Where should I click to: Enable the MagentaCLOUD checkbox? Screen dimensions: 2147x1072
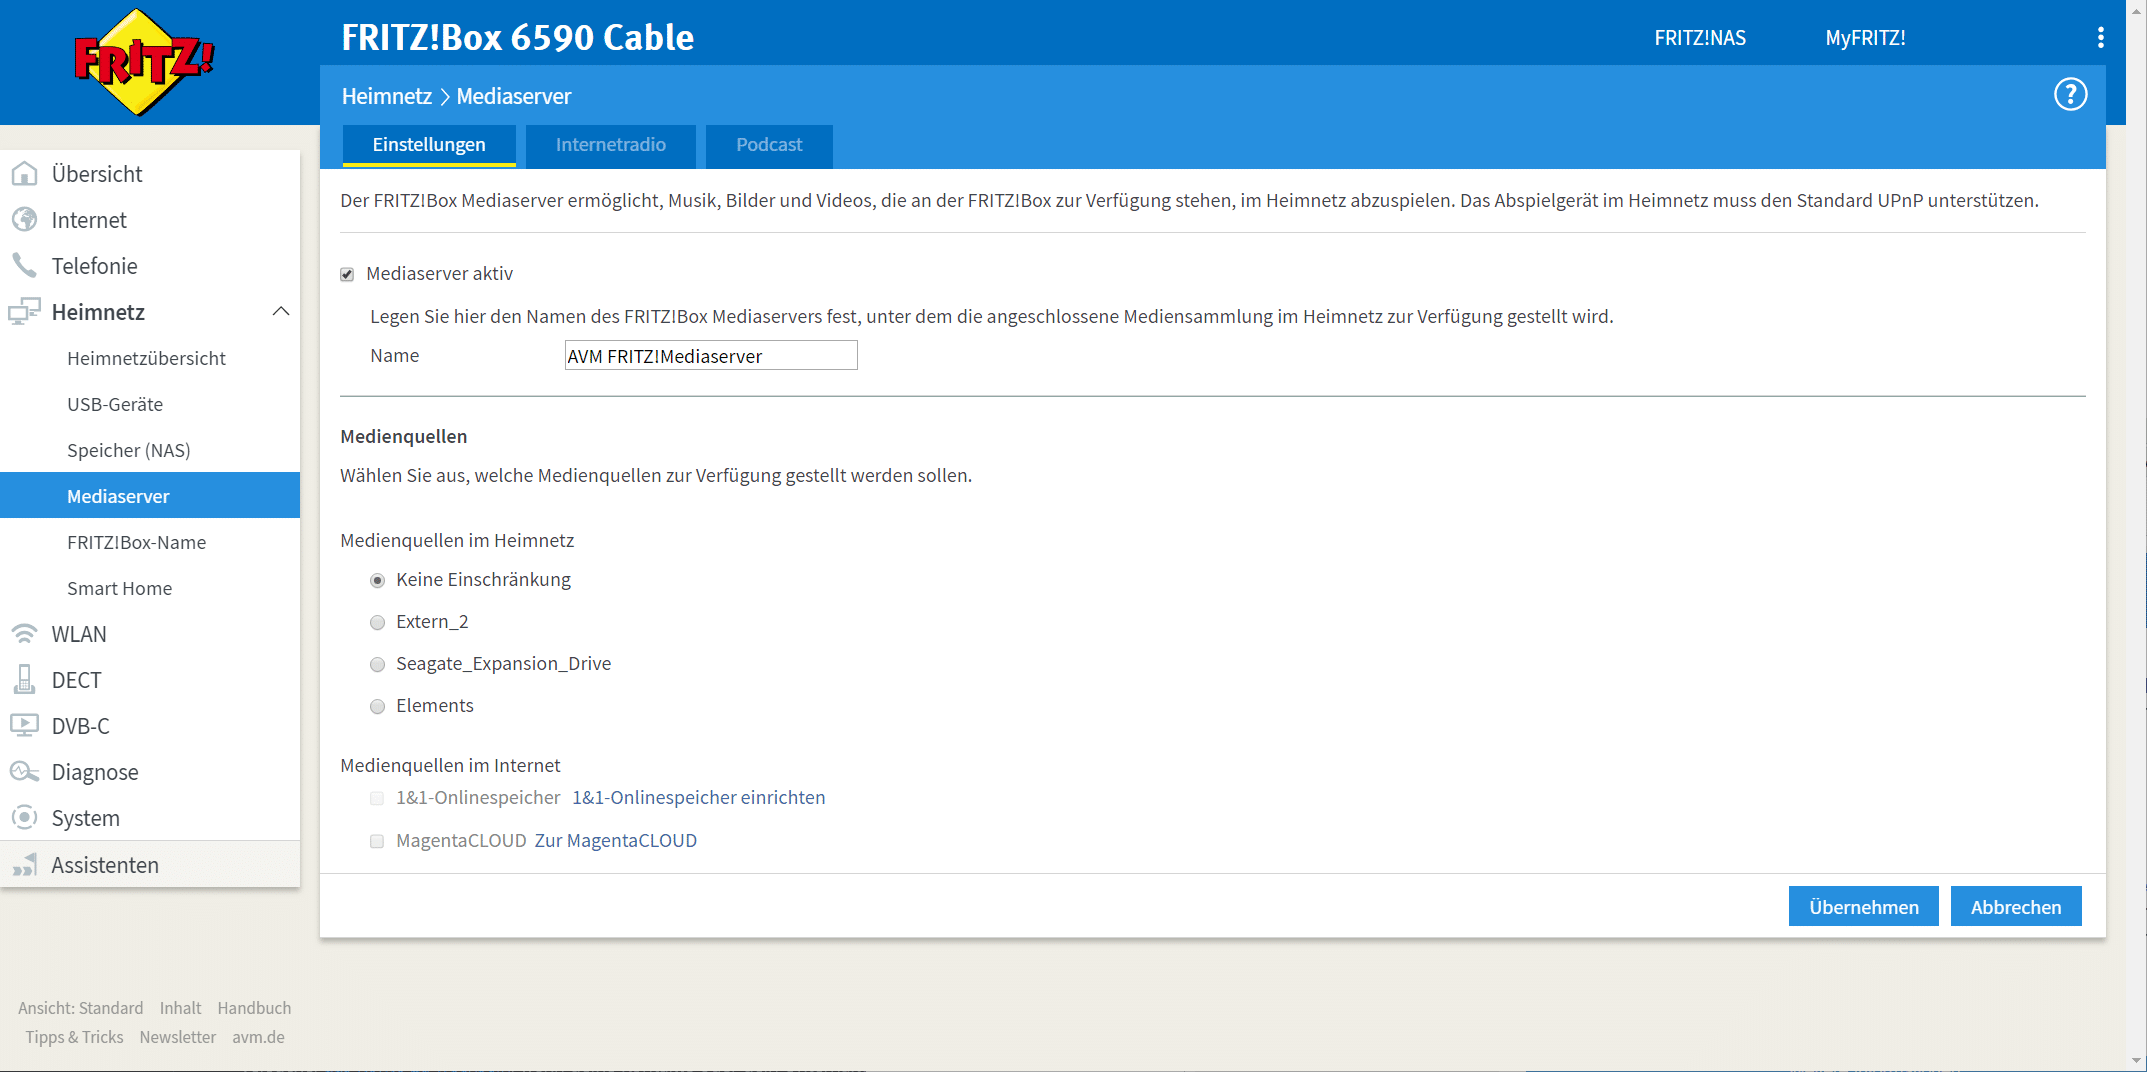point(377,841)
